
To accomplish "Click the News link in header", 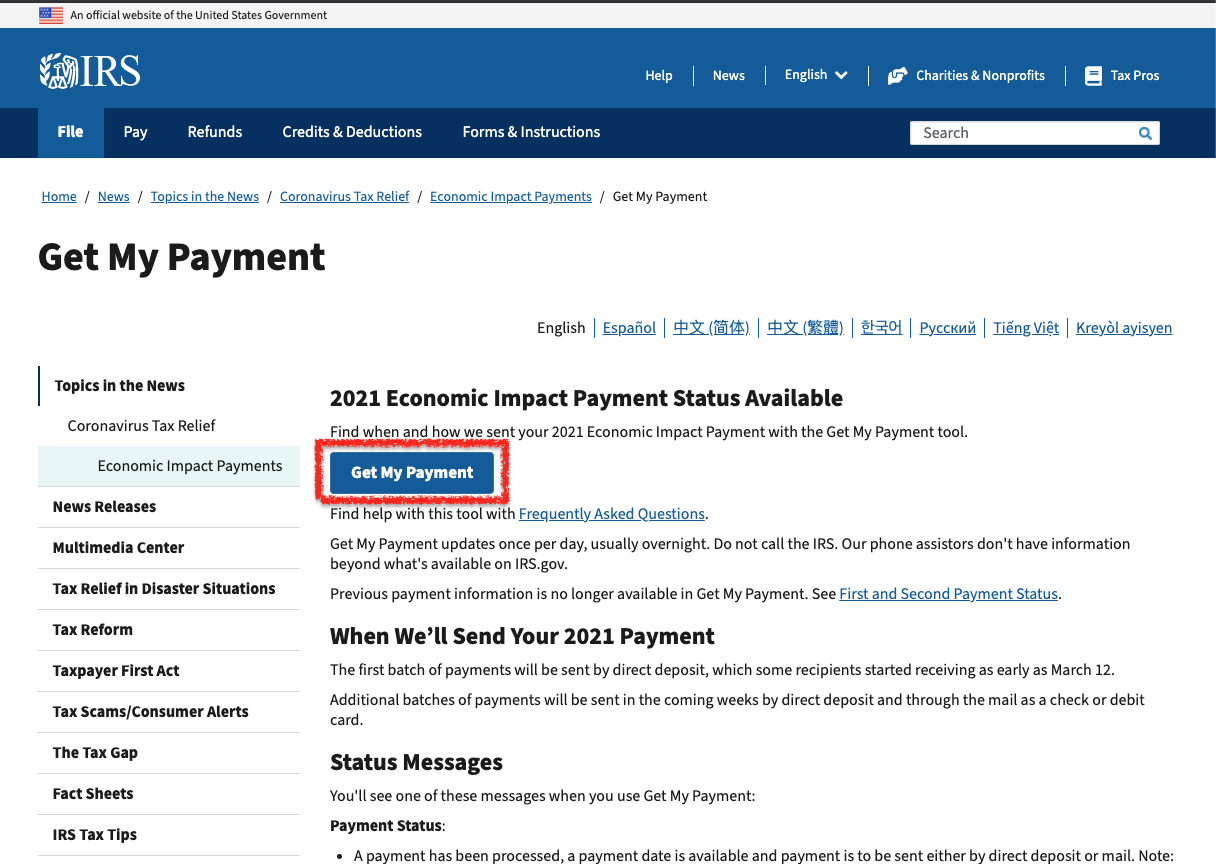I will (728, 75).
